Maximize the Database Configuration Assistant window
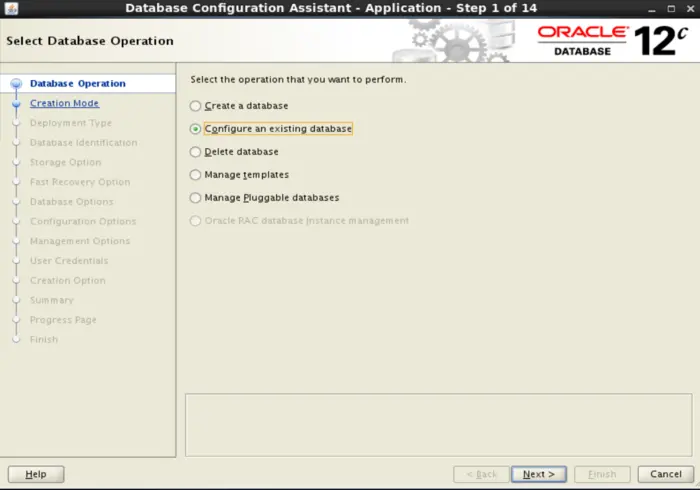 click(x=671, y=8)
